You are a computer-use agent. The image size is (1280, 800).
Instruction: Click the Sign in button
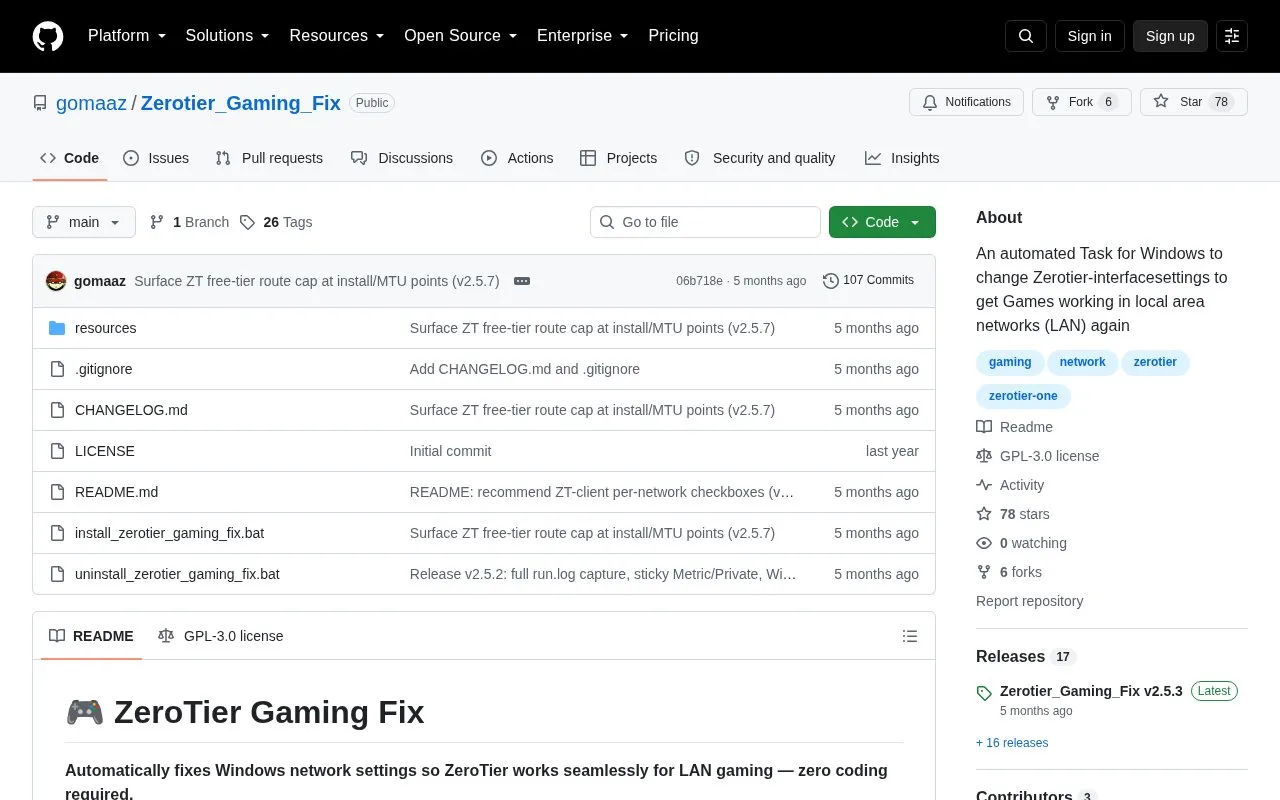tap(1090, 36)
